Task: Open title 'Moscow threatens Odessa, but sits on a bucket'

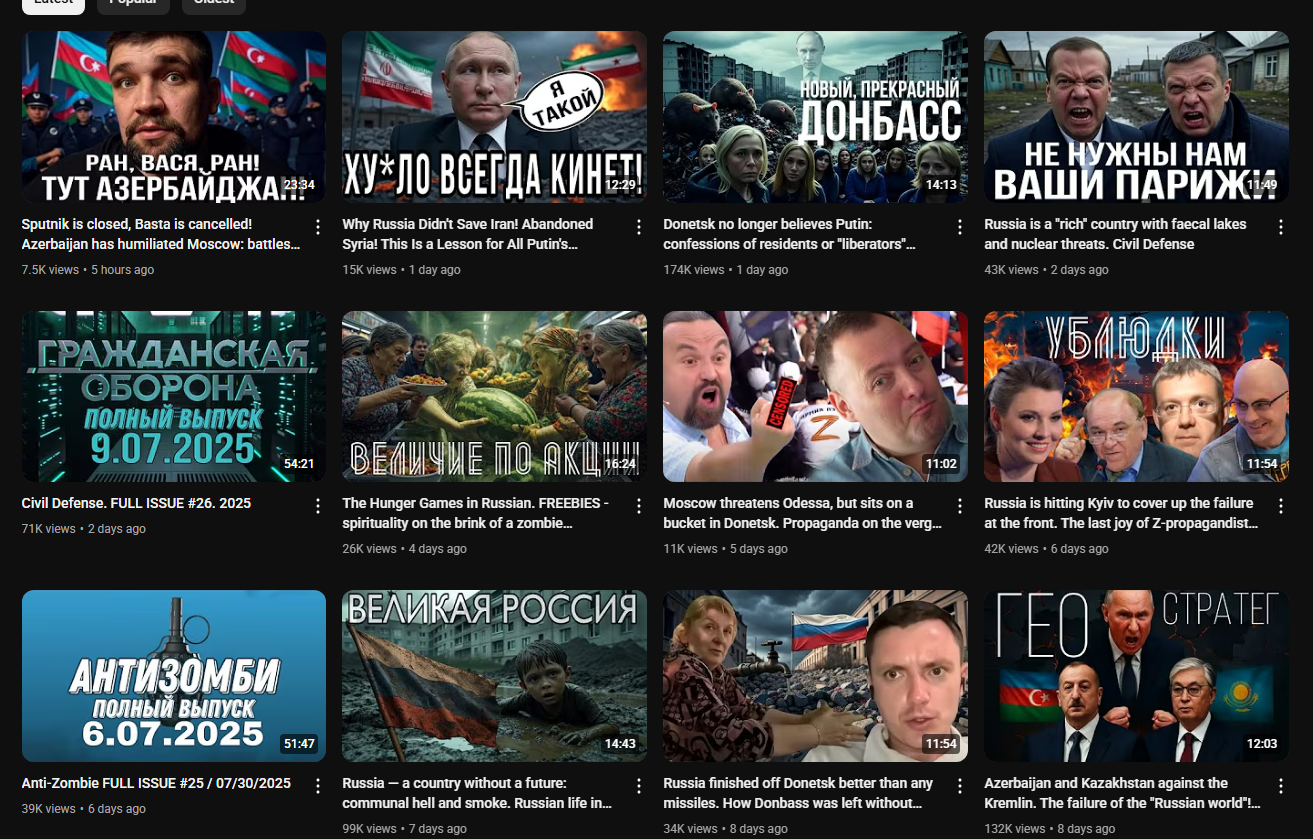Action: tap(802, 513)
